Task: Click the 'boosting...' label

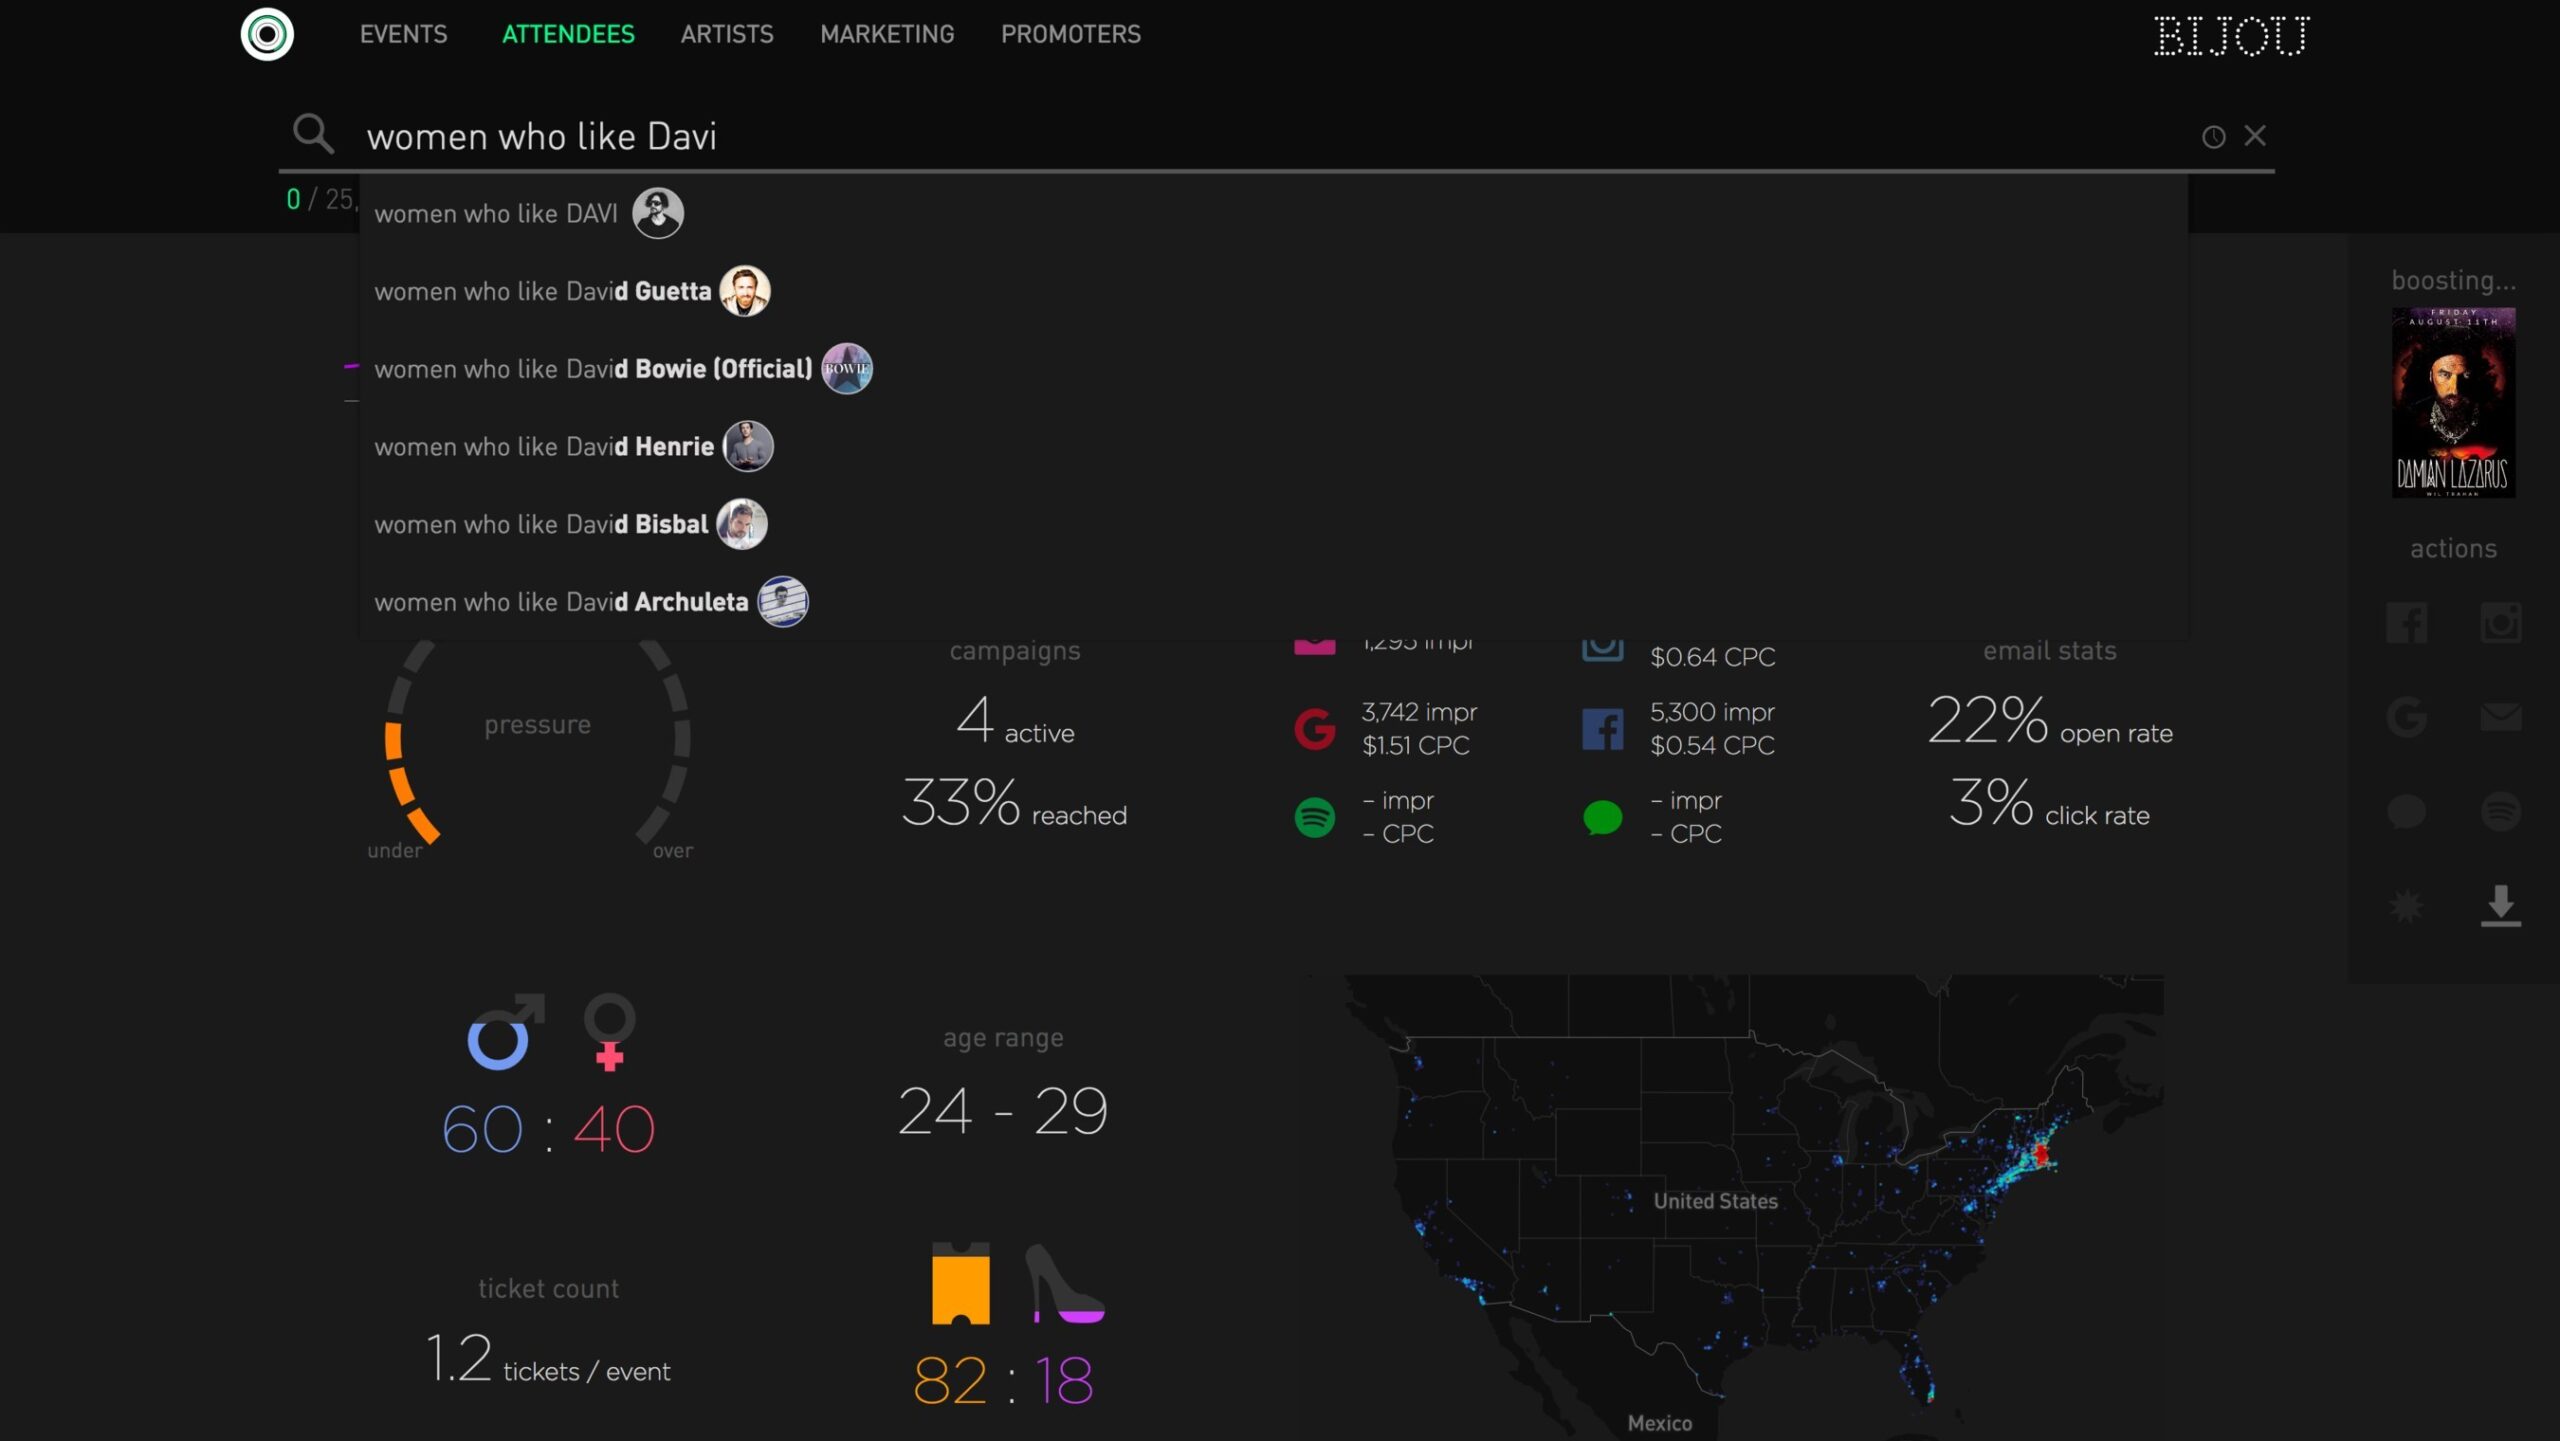Action: click(2453, 280)
